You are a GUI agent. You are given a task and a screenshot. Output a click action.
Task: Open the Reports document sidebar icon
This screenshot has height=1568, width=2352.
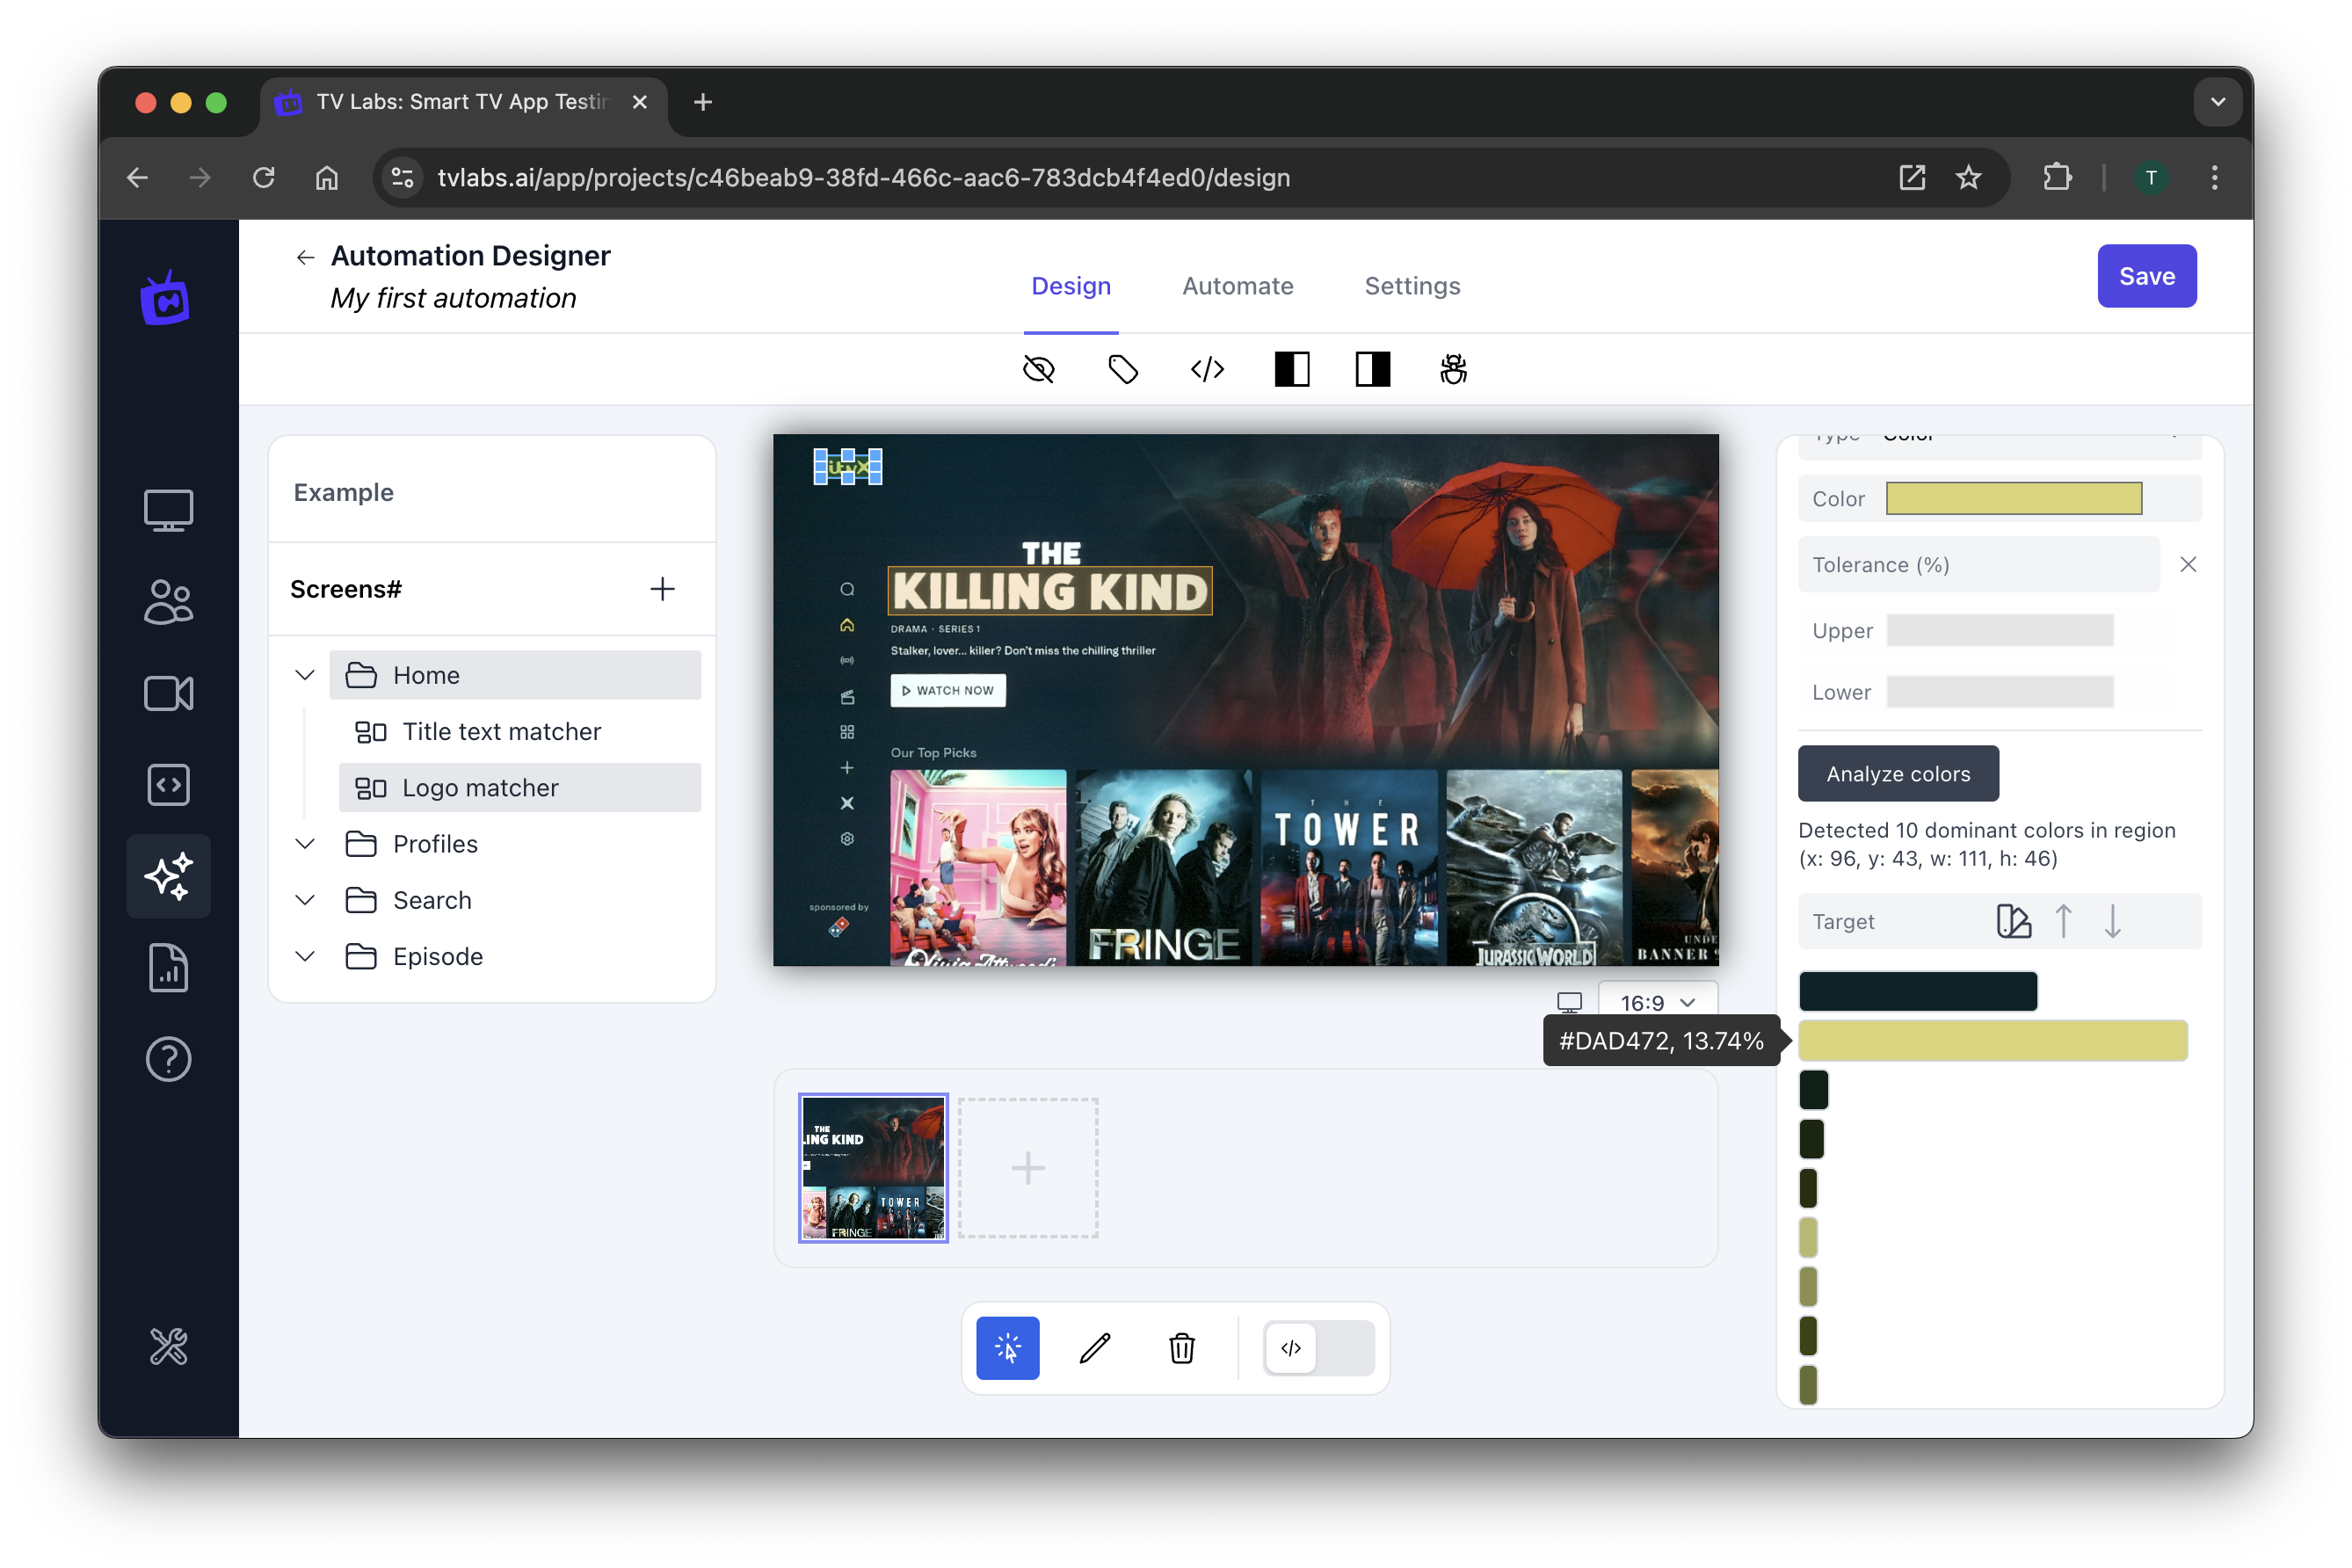point(168,968)
